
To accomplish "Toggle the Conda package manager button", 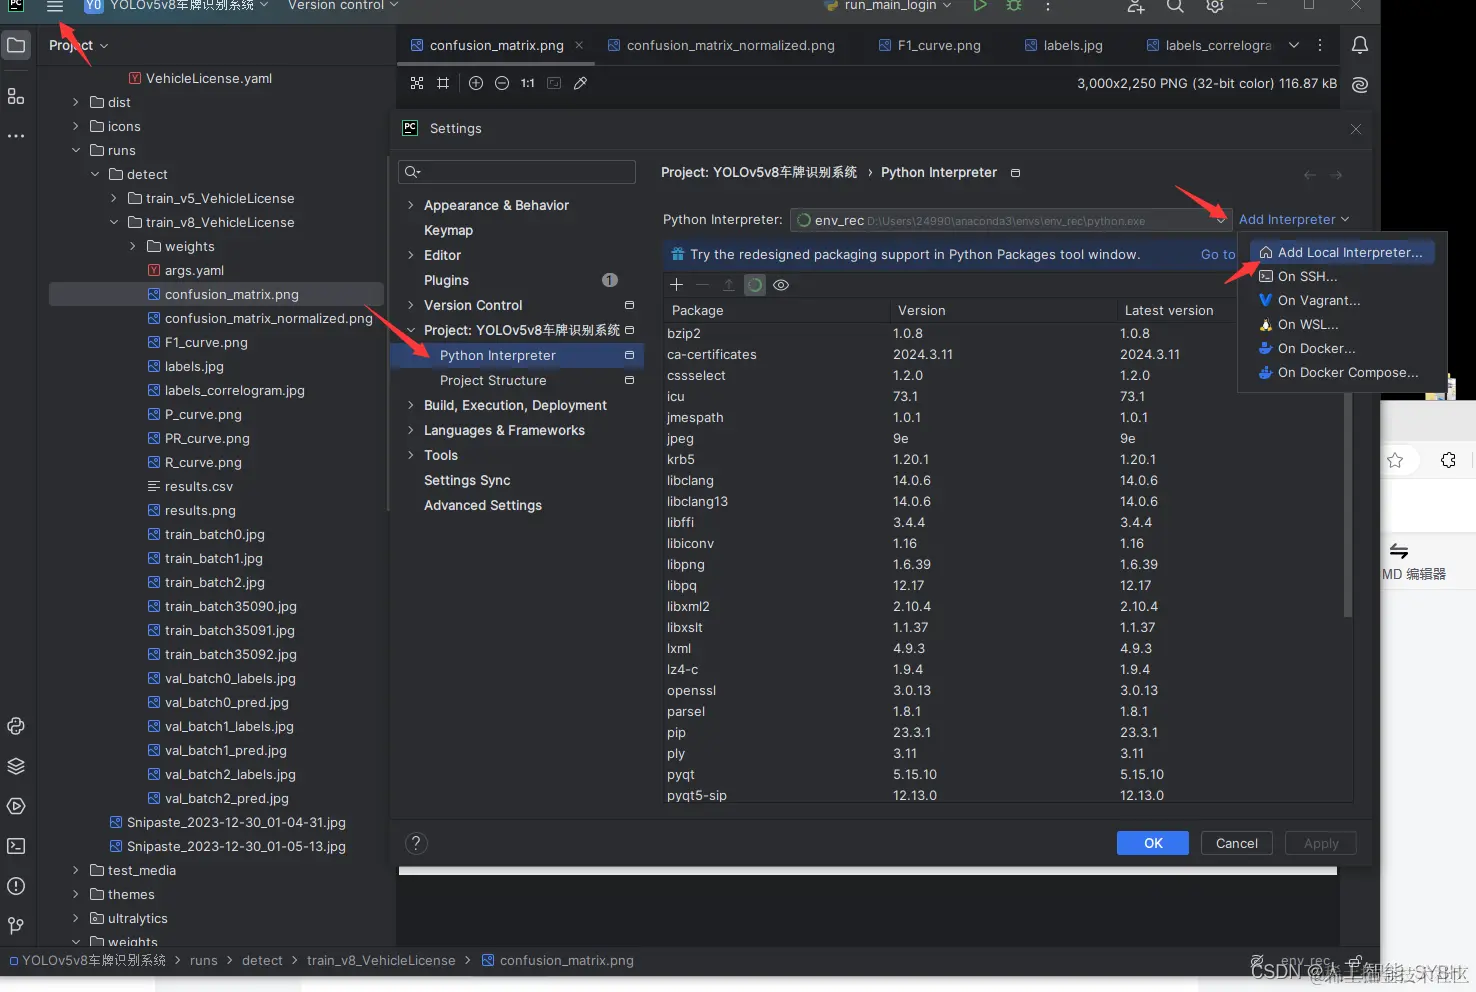I will [755, 285].
